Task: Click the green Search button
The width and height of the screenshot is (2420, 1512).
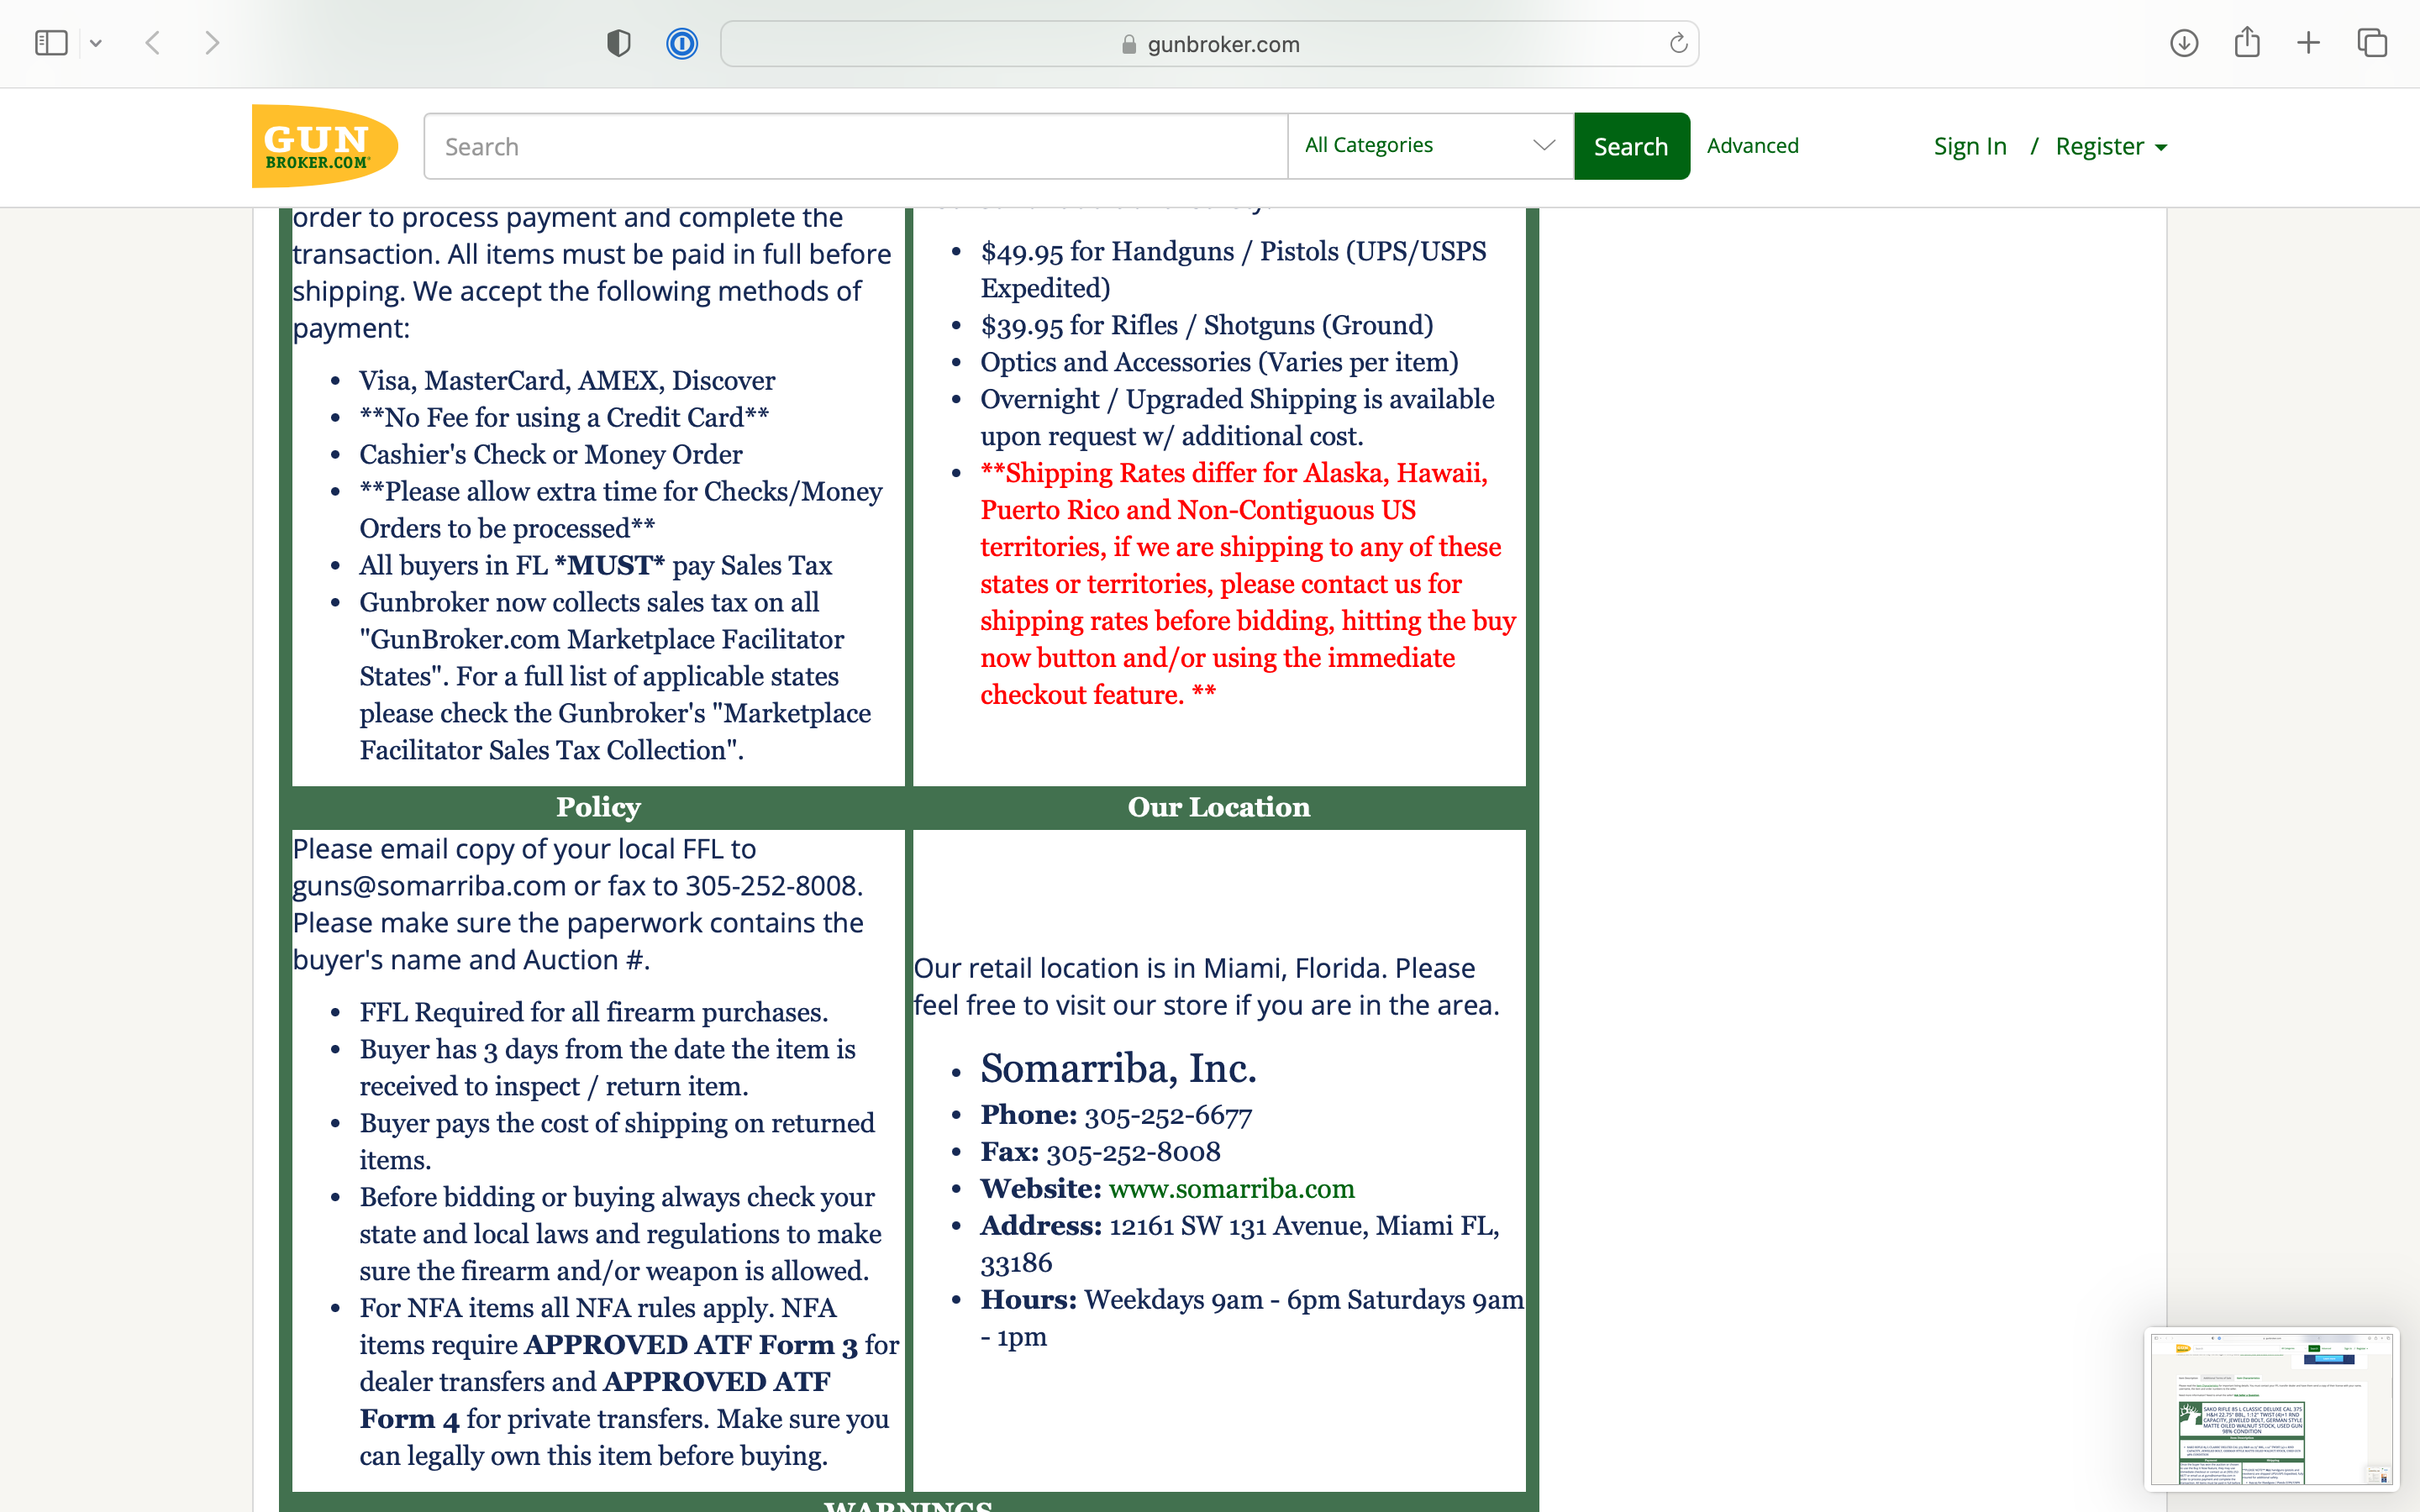Action: click(x=1631, y=147)
